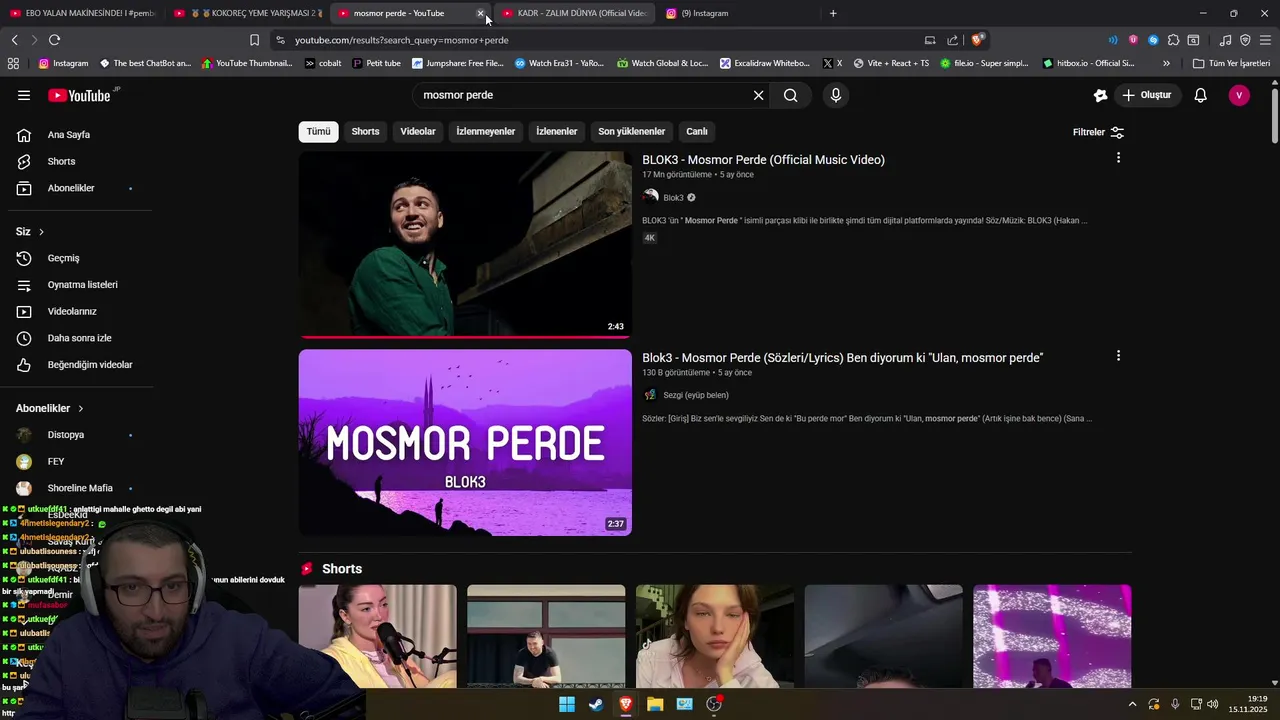Image resolution: width=1280 pixels, height=720 pixels.
Task: Open the Instagram bookmark in bookmarks bar
Action: [63, 63]
